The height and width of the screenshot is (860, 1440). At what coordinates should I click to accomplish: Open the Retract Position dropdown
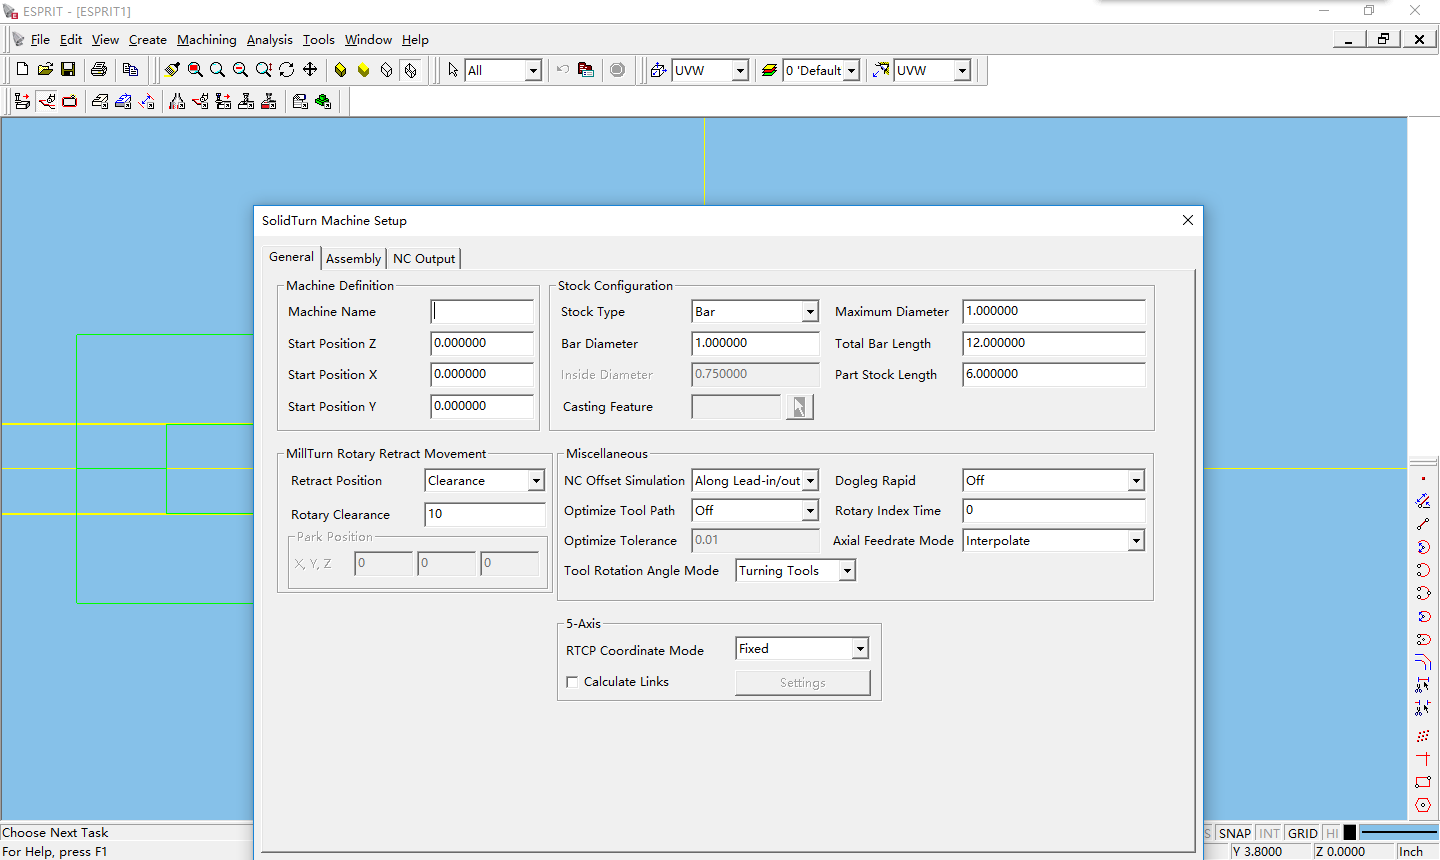536,481
